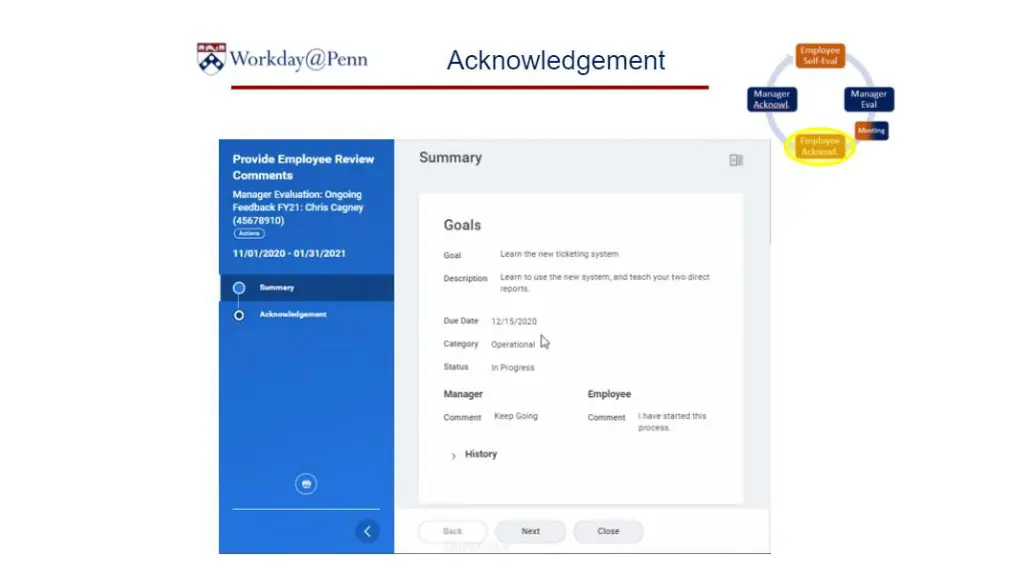The width and height of the screenshot is (1024, 576).
Task: Click the Back button
Action: [453, 531]
